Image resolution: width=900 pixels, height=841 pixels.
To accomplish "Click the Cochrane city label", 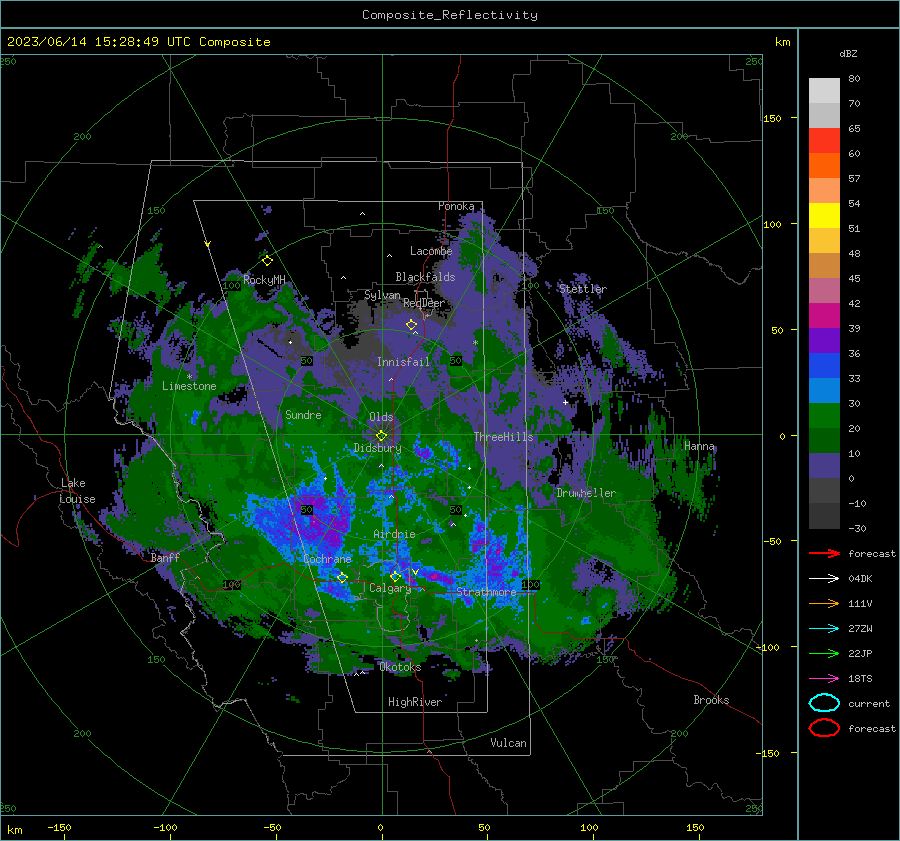I will [327, 559].
